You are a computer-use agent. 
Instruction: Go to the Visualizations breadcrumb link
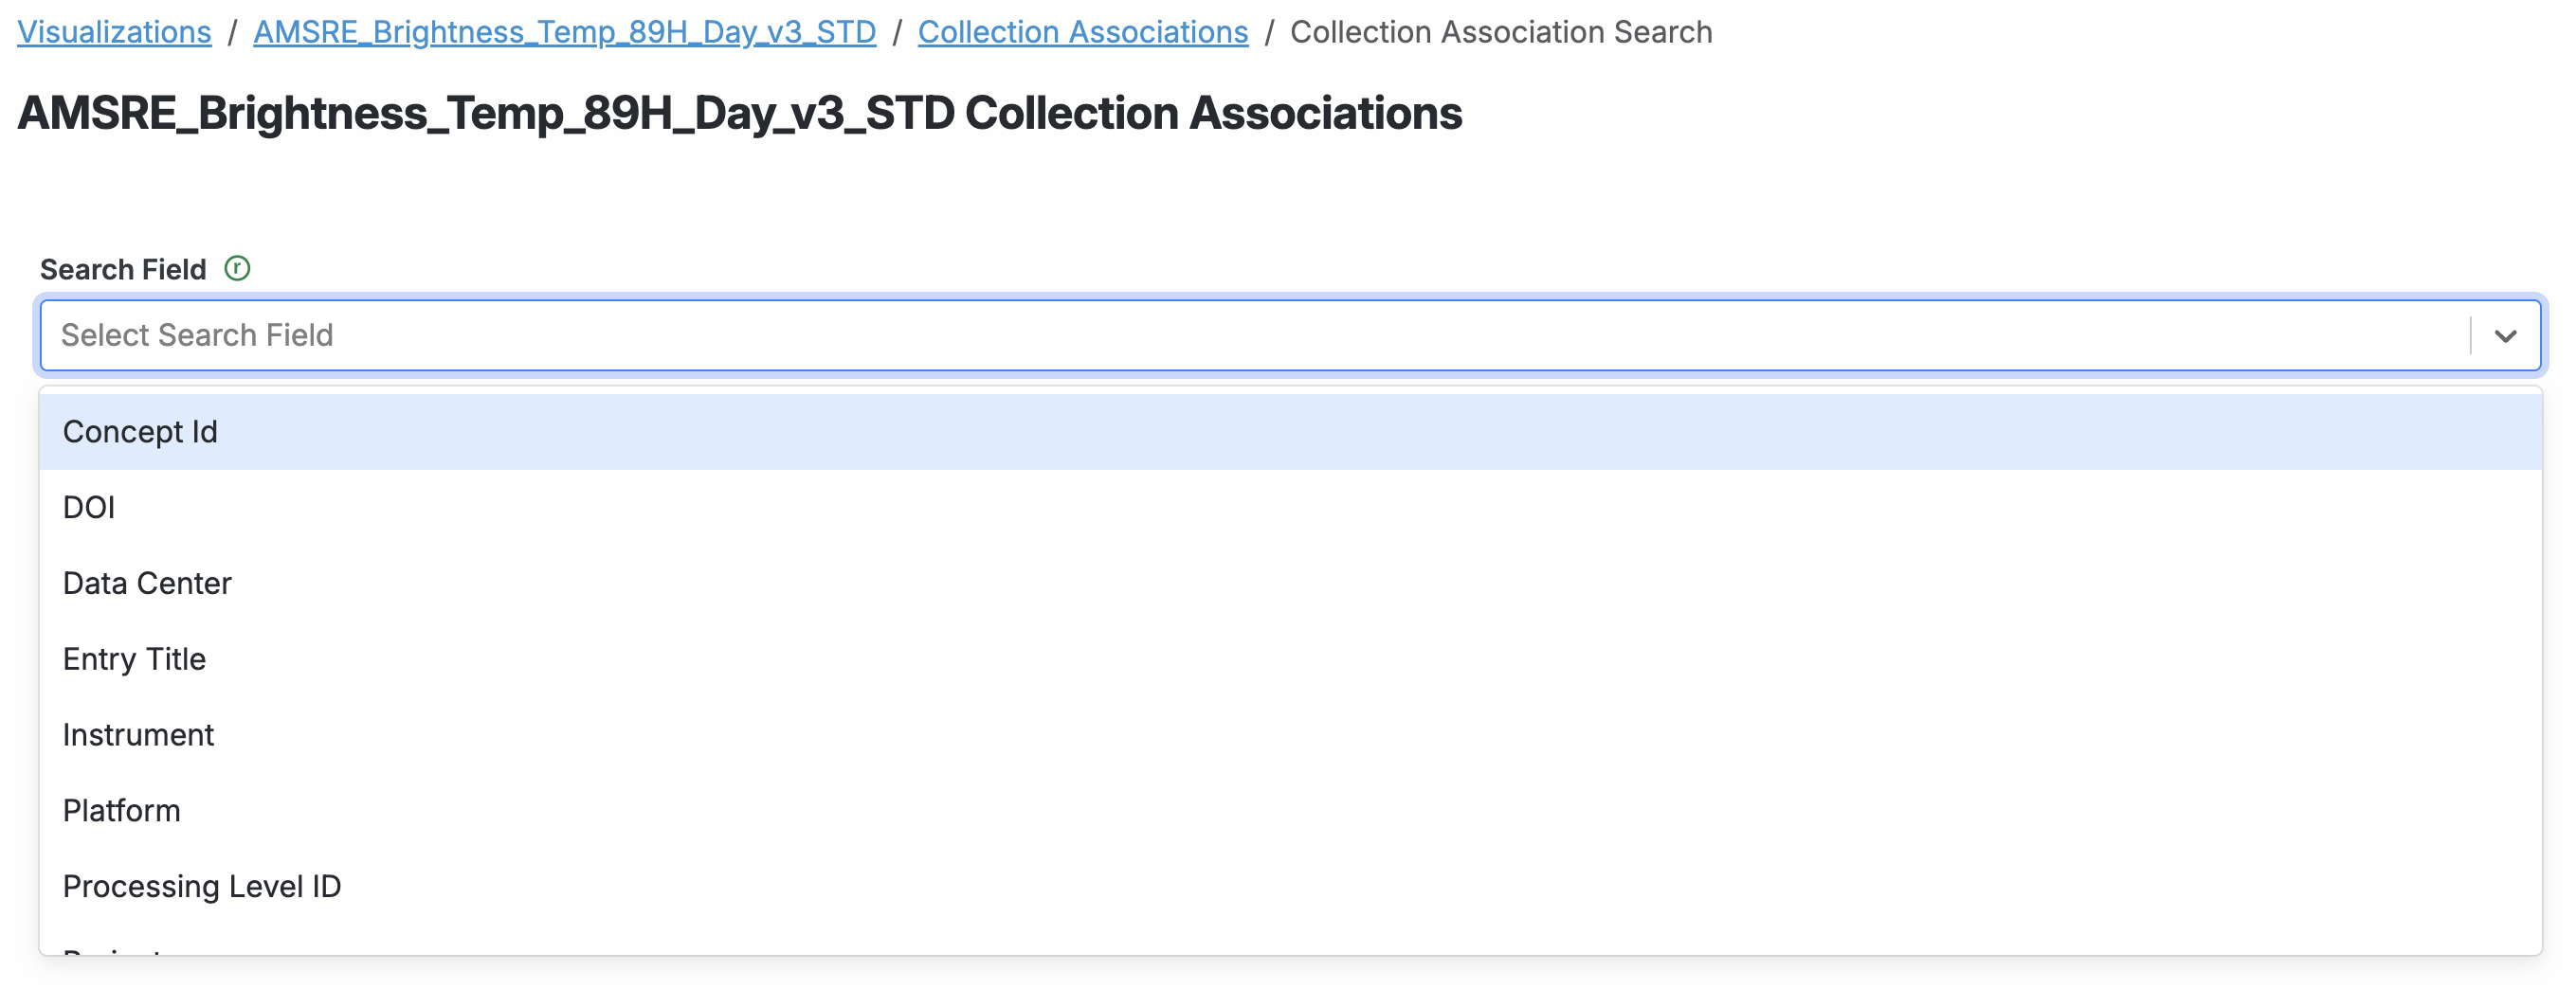pos(114,32)
